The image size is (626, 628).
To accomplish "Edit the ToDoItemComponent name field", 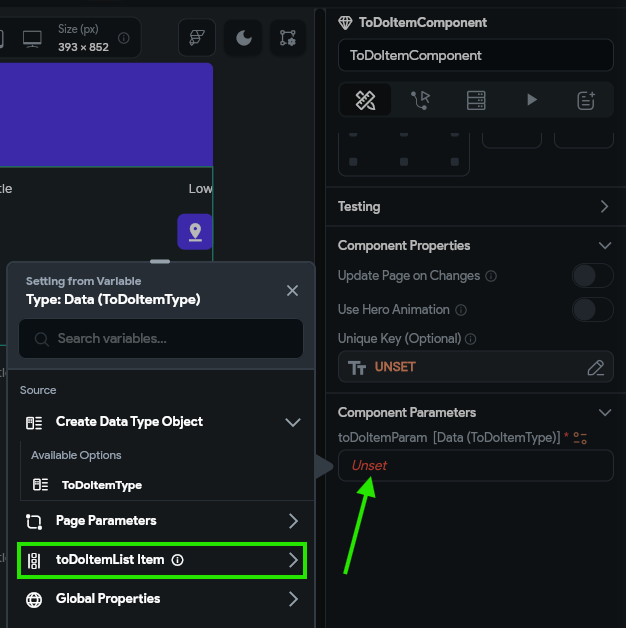I will coord(476,55).
